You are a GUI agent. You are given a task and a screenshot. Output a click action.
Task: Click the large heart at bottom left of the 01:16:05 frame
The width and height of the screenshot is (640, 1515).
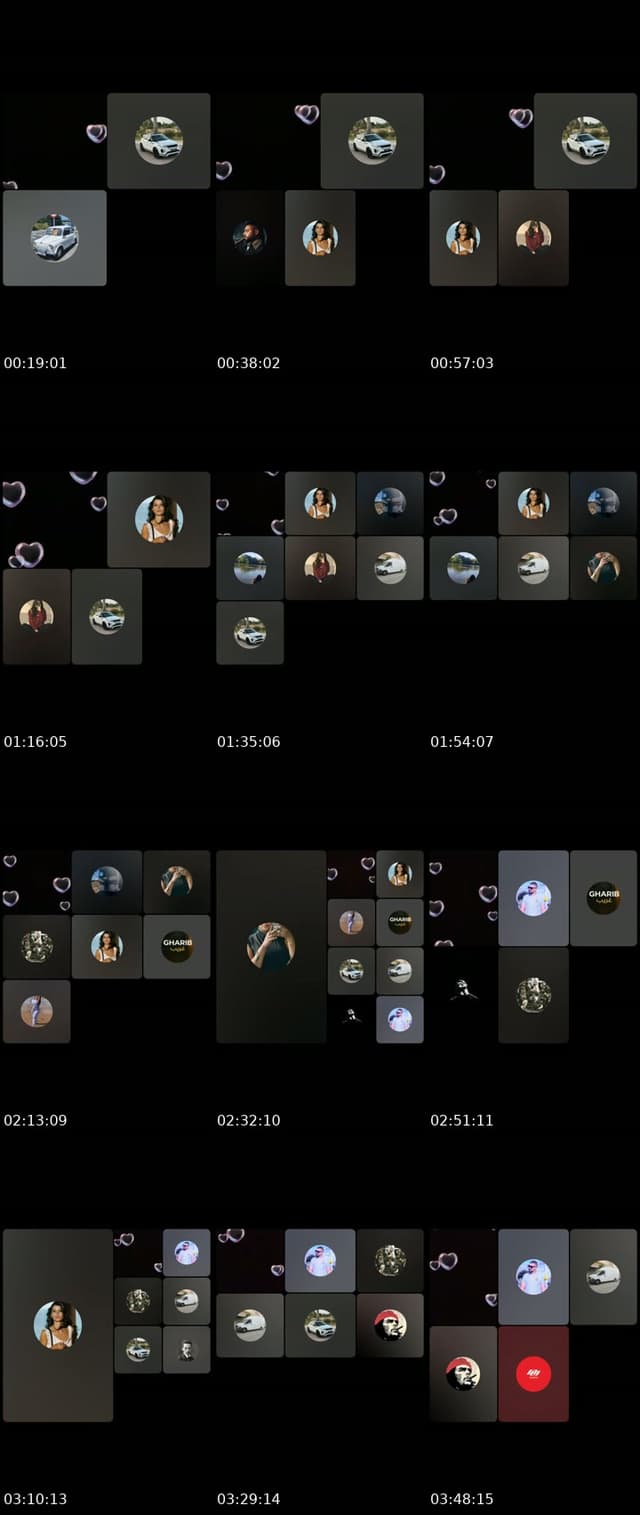(28, 554)
